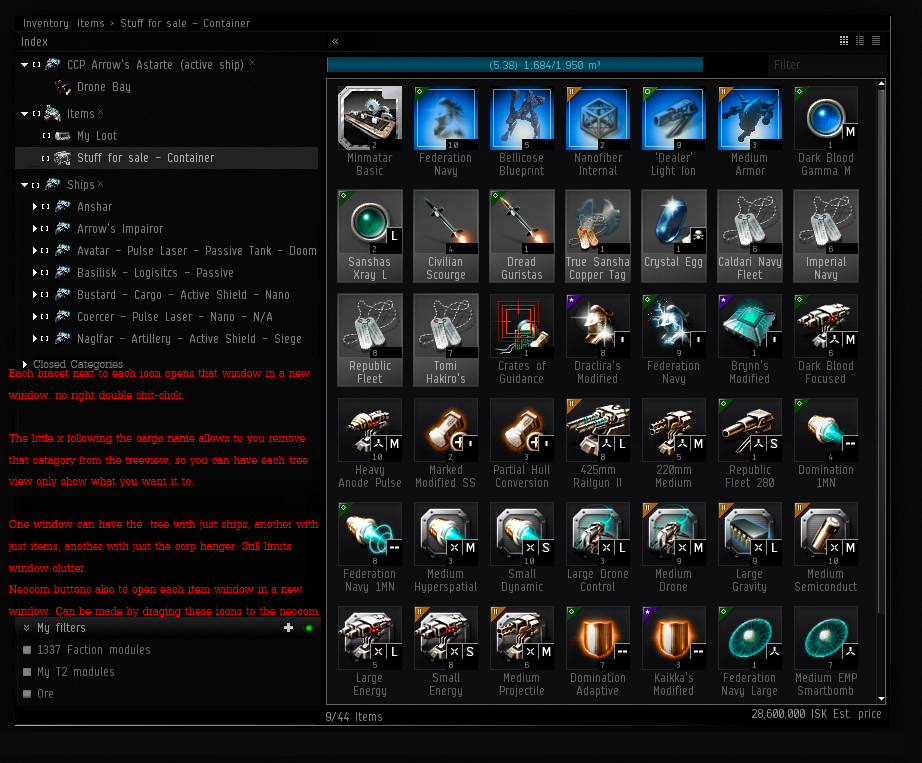Open Drone Bay in the tree
The width and height of the screenshot is (922, 763).
(x=103, y=87)
